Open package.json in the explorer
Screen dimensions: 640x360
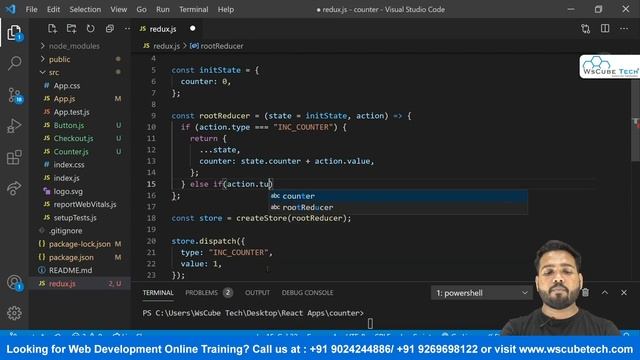[x=71, y=257]
